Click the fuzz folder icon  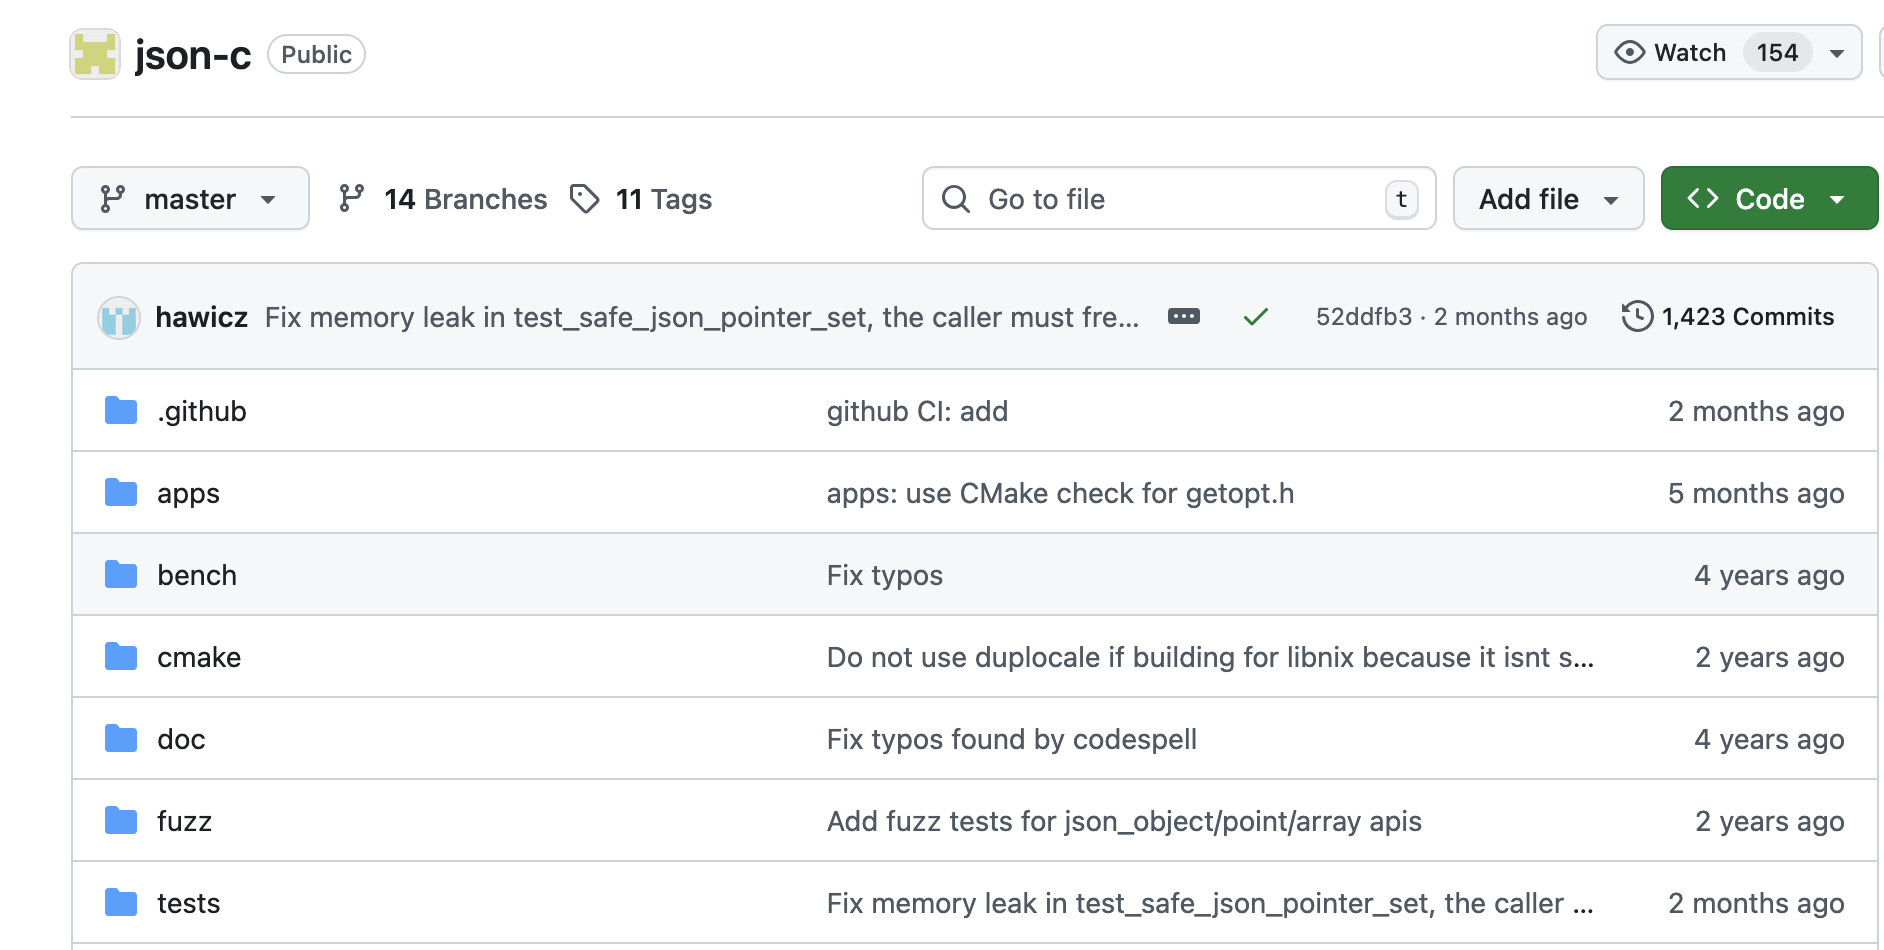tap(121, 821)
